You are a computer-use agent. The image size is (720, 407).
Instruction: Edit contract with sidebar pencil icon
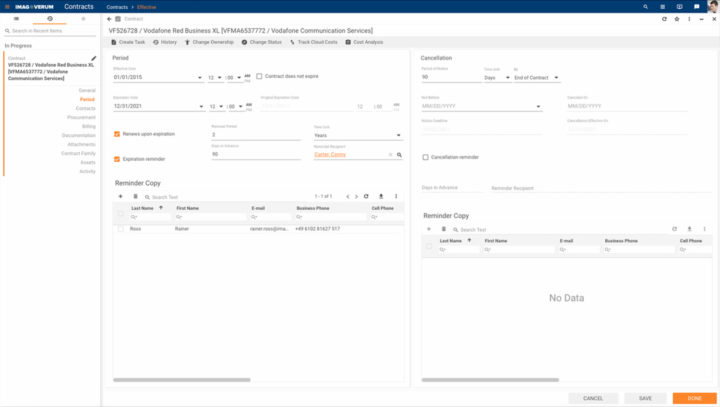[x=94, y=58]
